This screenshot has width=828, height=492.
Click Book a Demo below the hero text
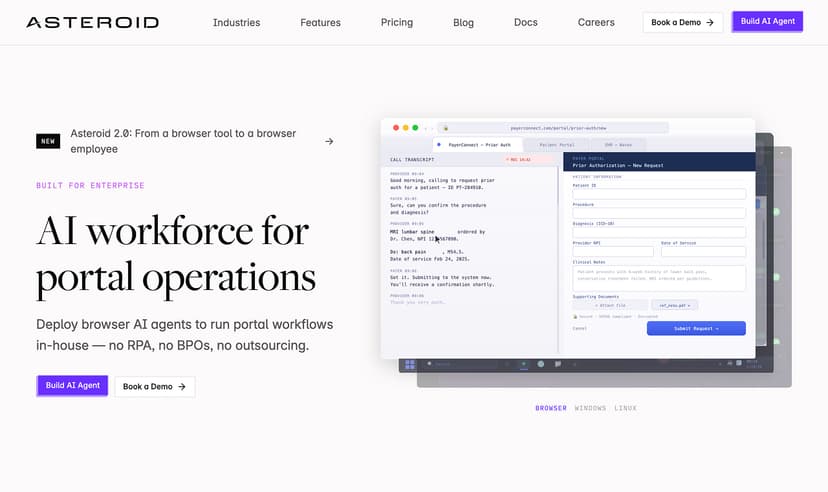pyautogui.click(x=154, y=386)
